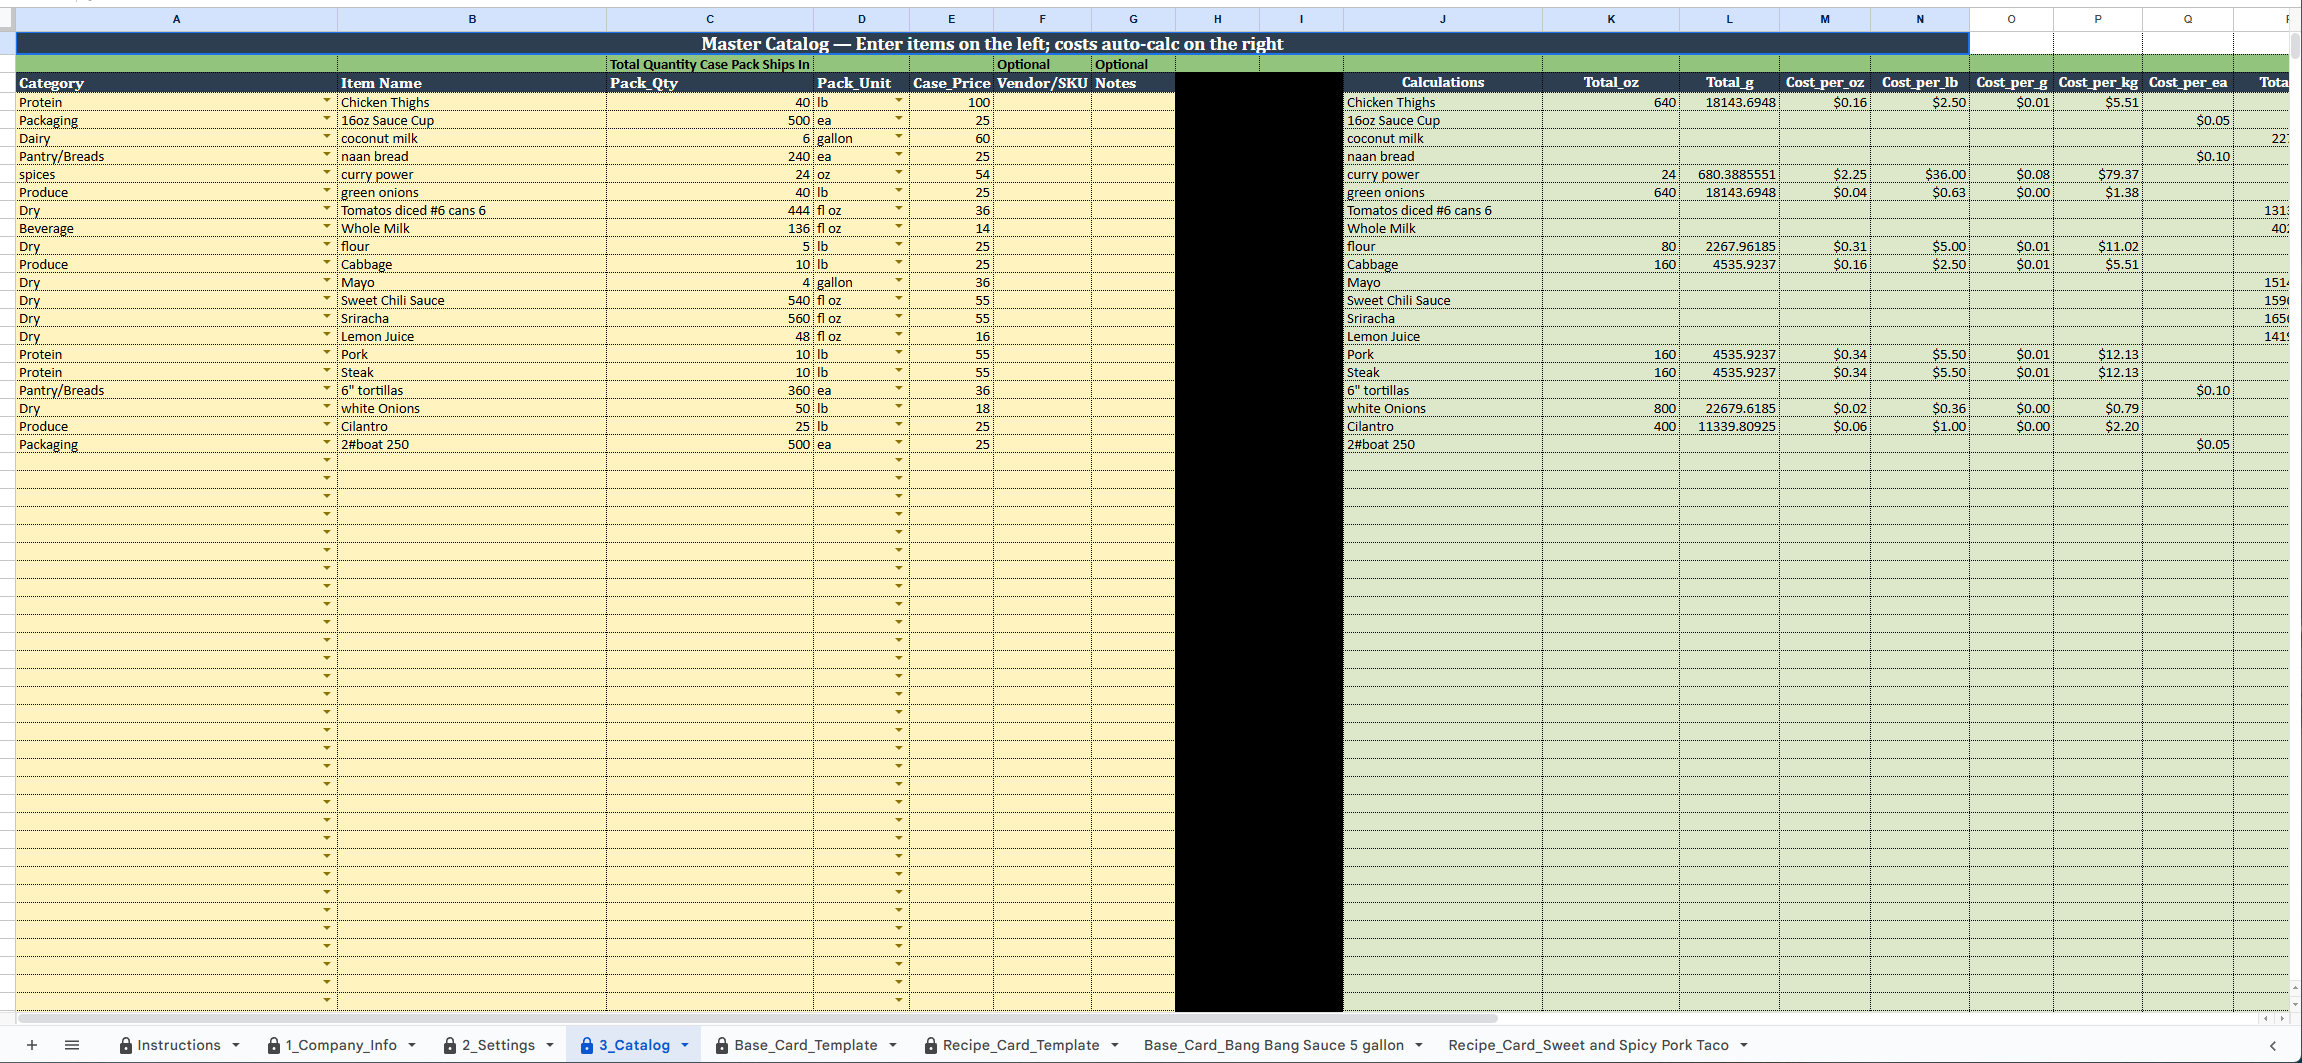The image size is (2302, 1063).
Task: Select the Case_Price cell for curry power
Action: (x=950, y=174)
